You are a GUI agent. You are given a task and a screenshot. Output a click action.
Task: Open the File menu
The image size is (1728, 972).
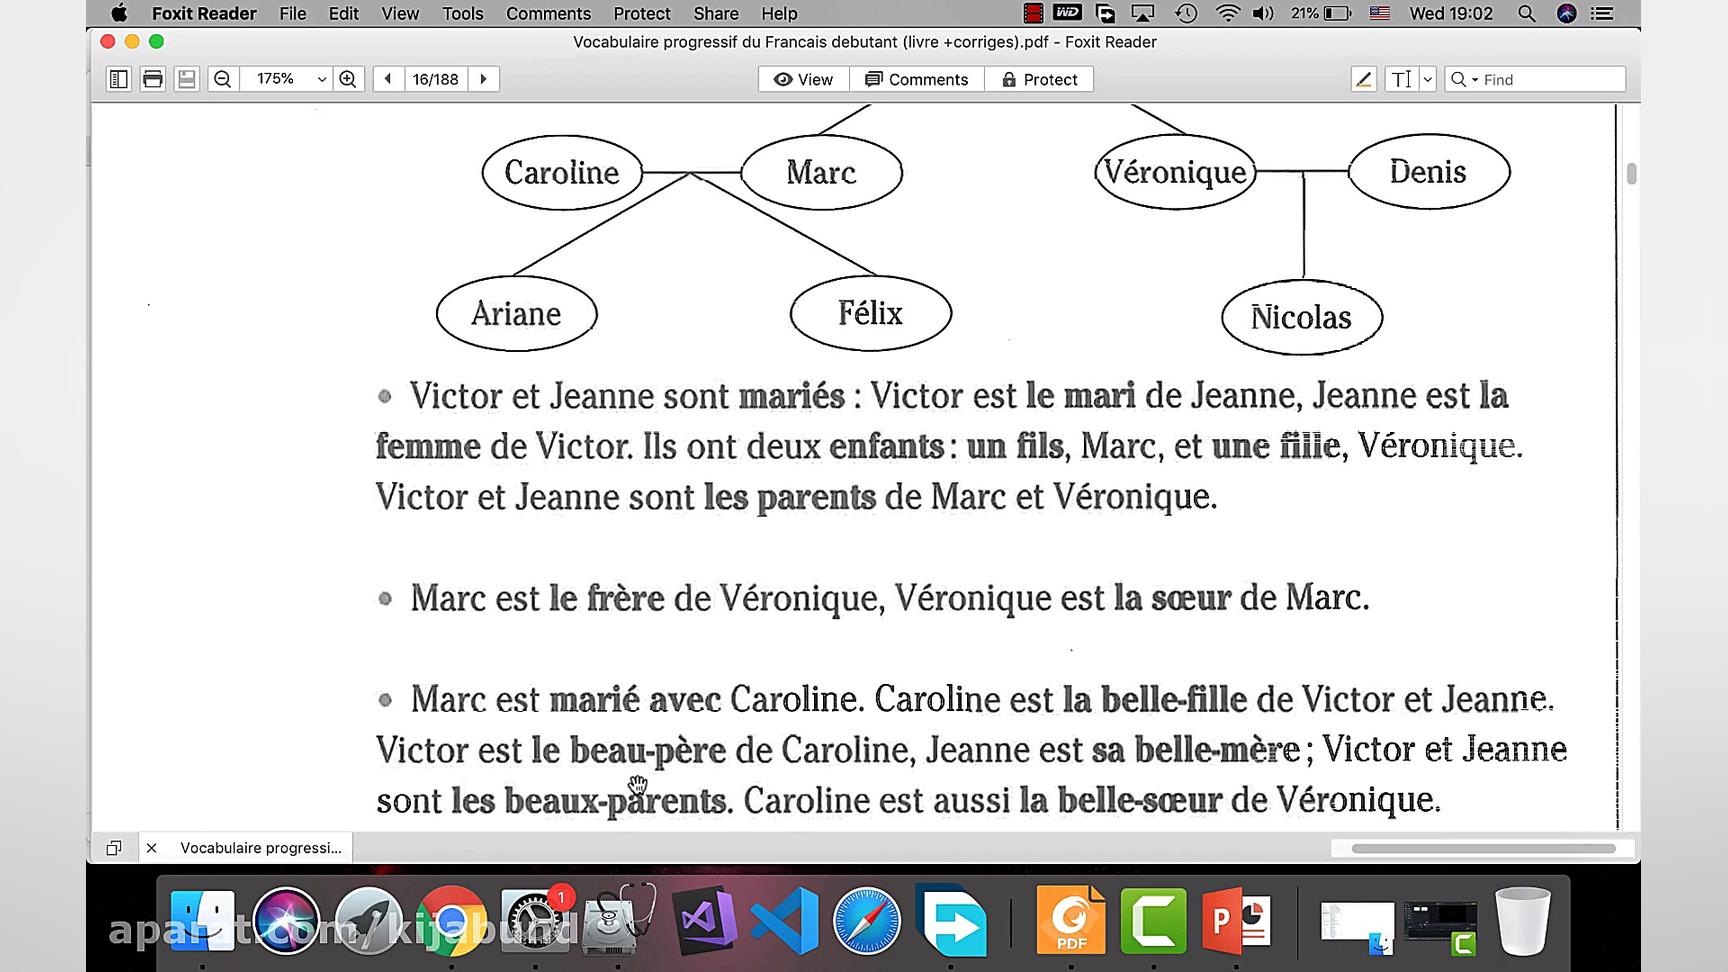pyautogui.click(x=293, y=13)
